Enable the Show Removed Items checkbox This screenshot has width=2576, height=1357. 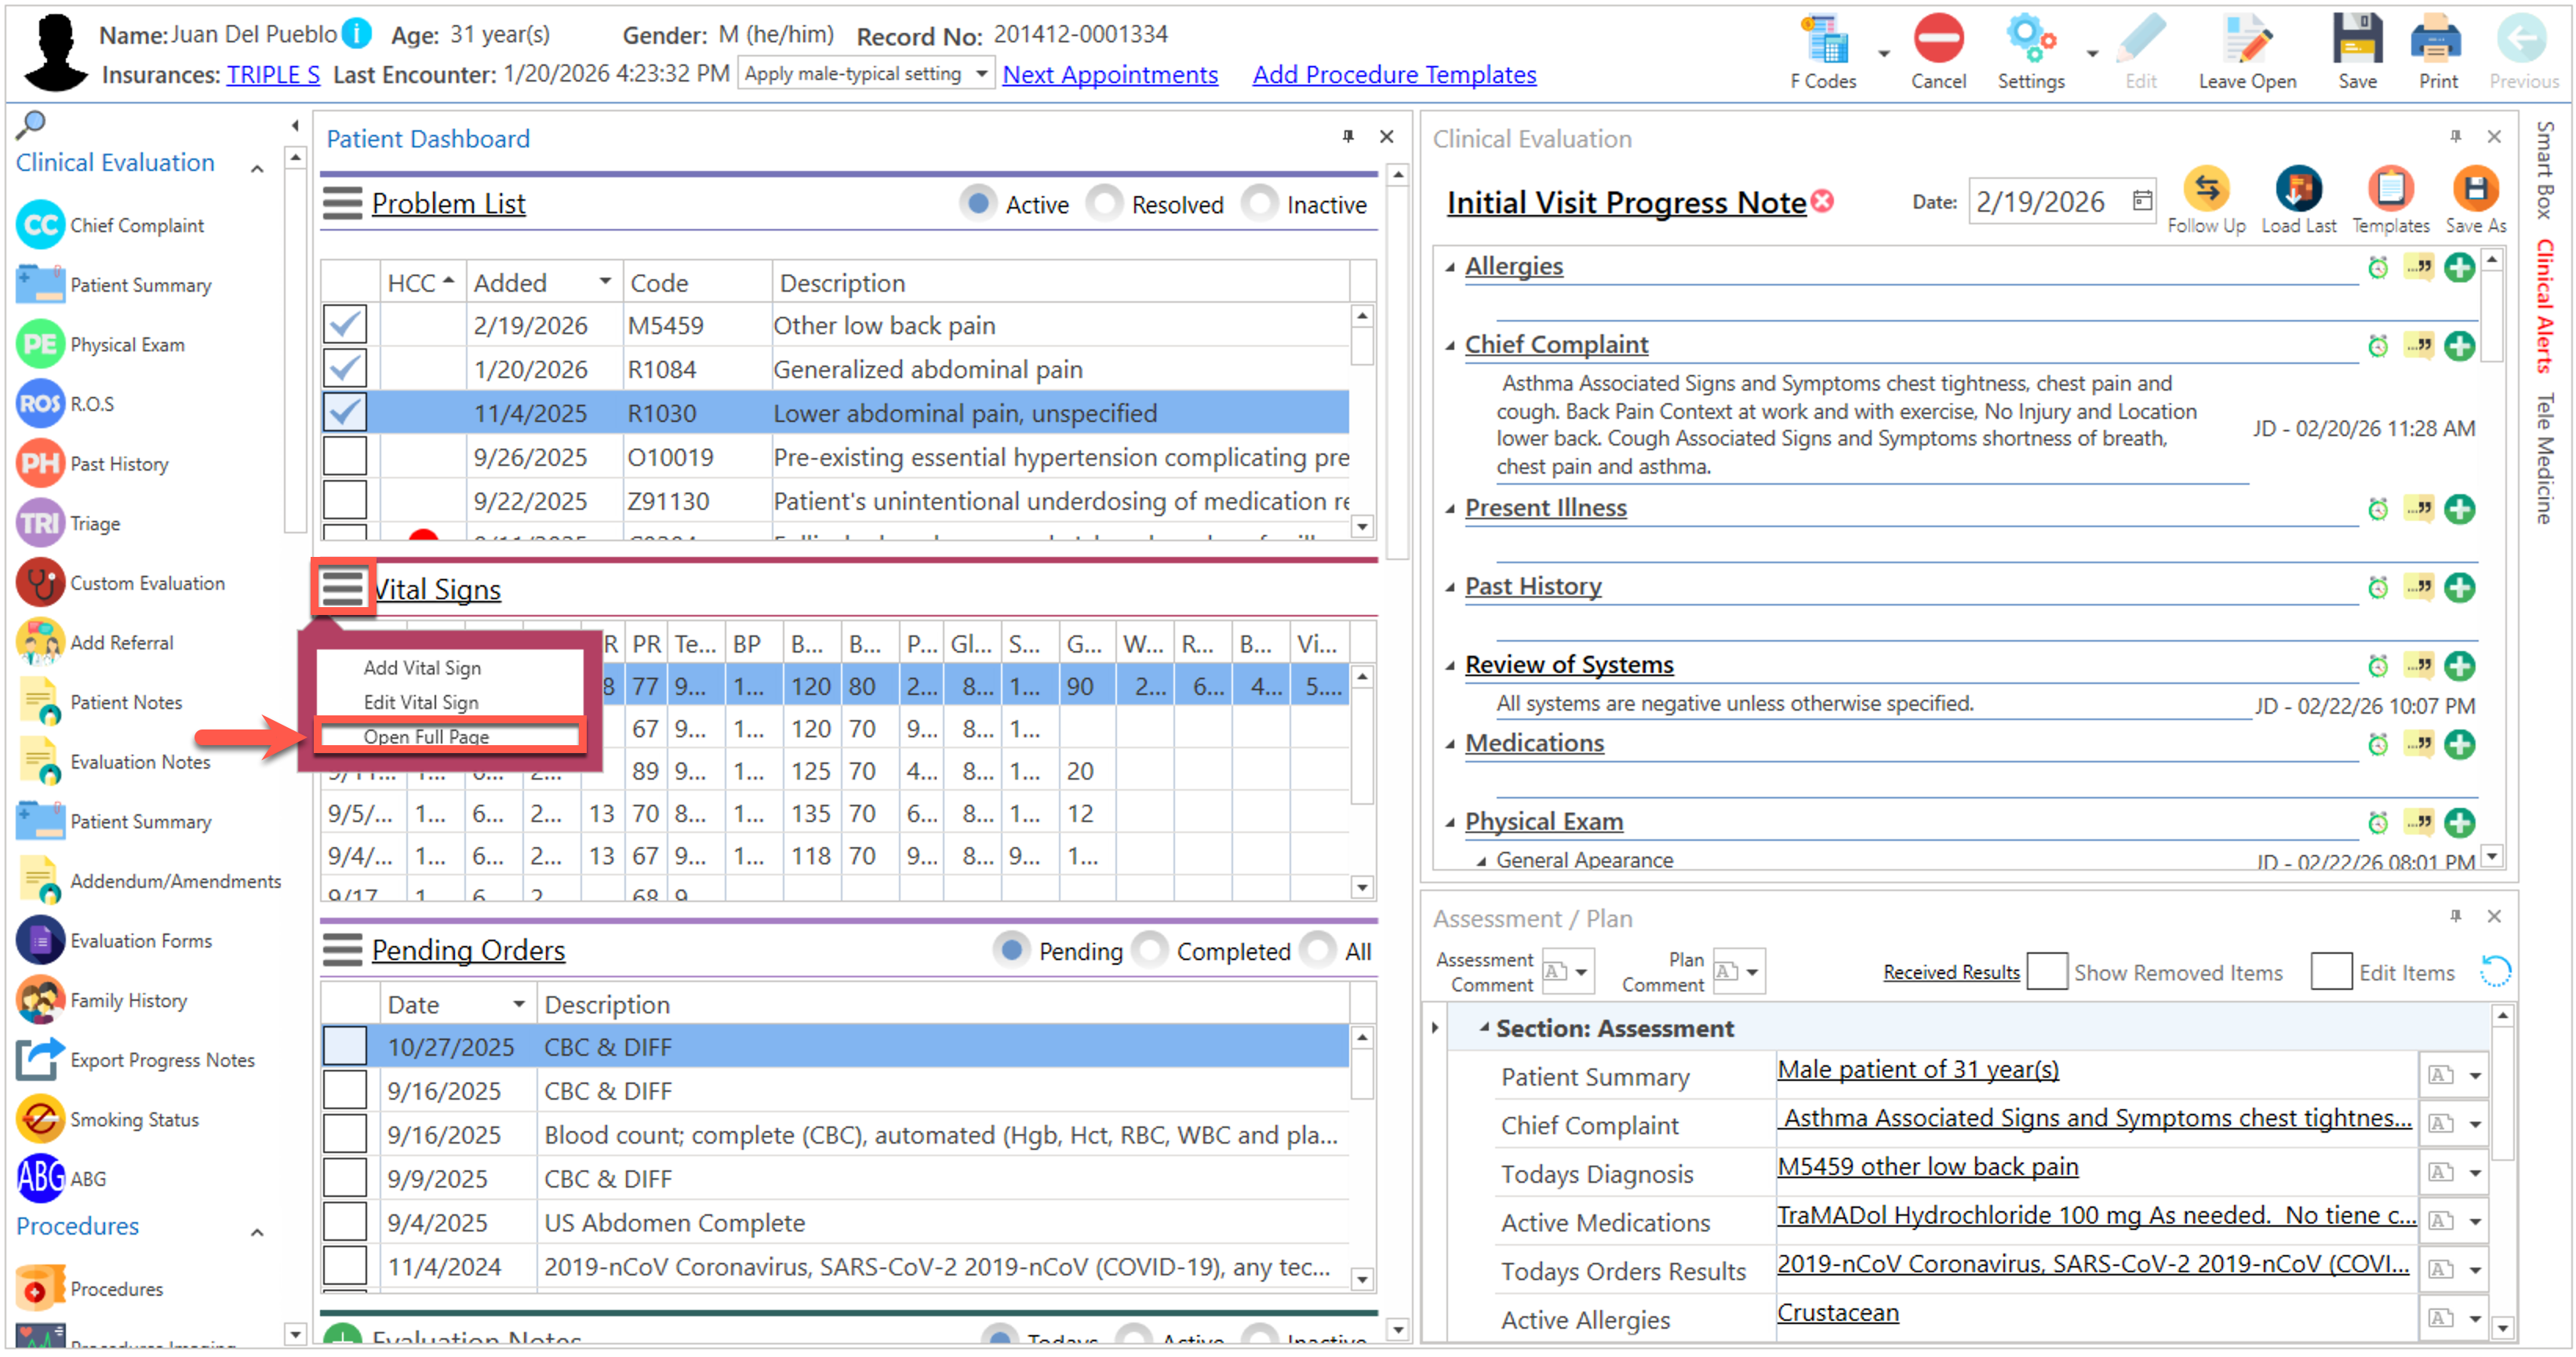[x=2046, y=971]
